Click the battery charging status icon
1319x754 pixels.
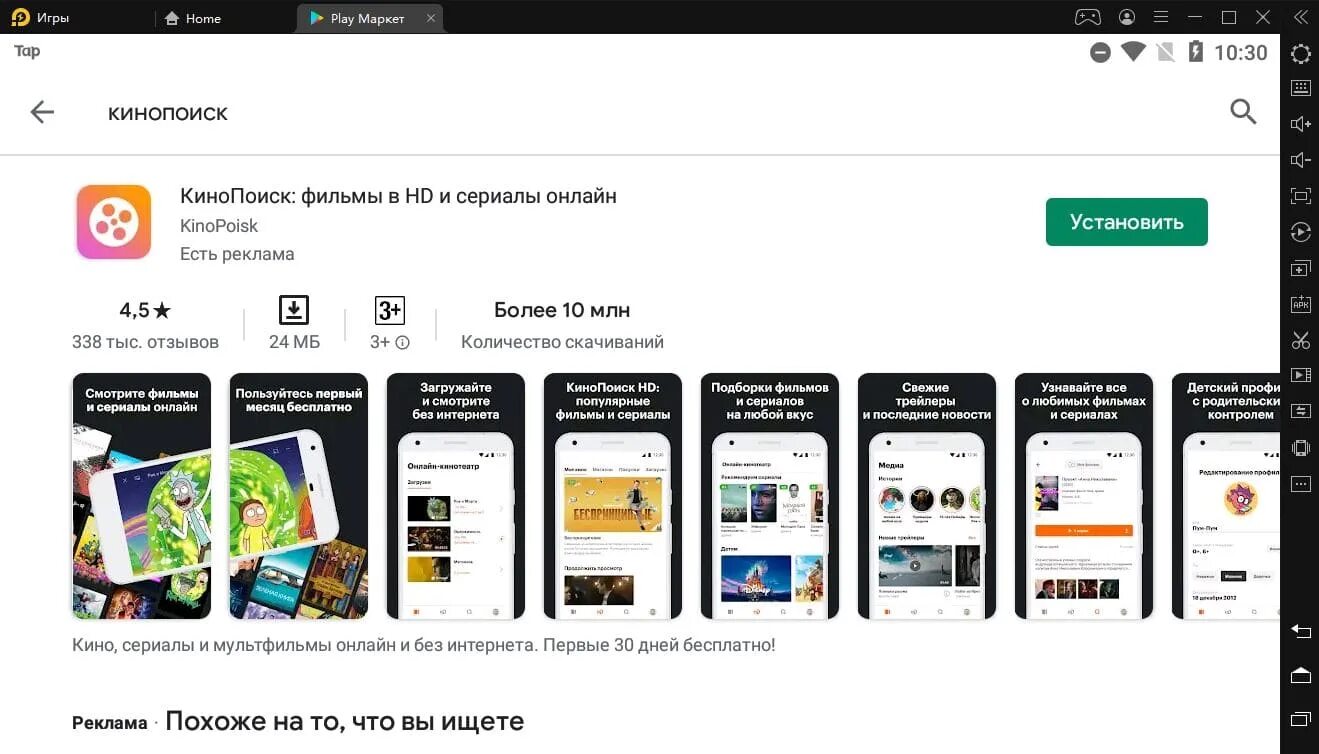tap(1195, 52)
